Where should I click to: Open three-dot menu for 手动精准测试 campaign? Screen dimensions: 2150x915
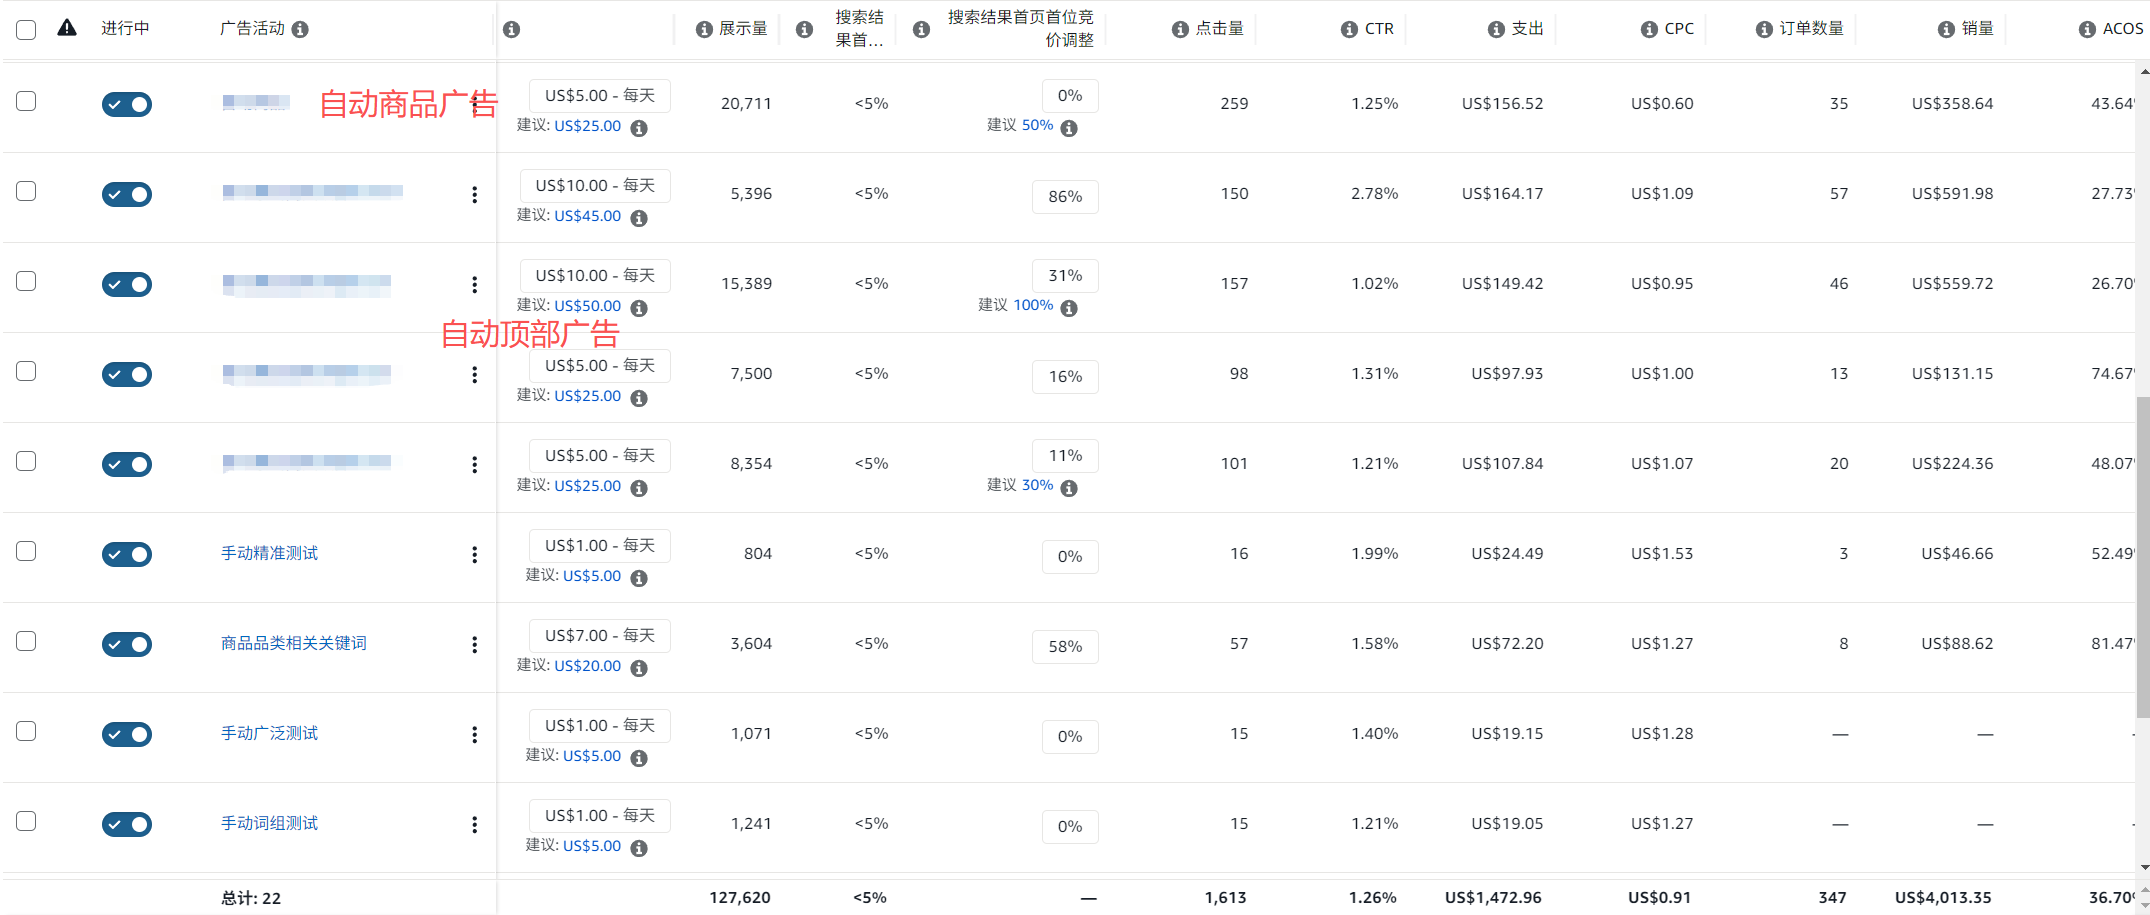click(474, 555)
